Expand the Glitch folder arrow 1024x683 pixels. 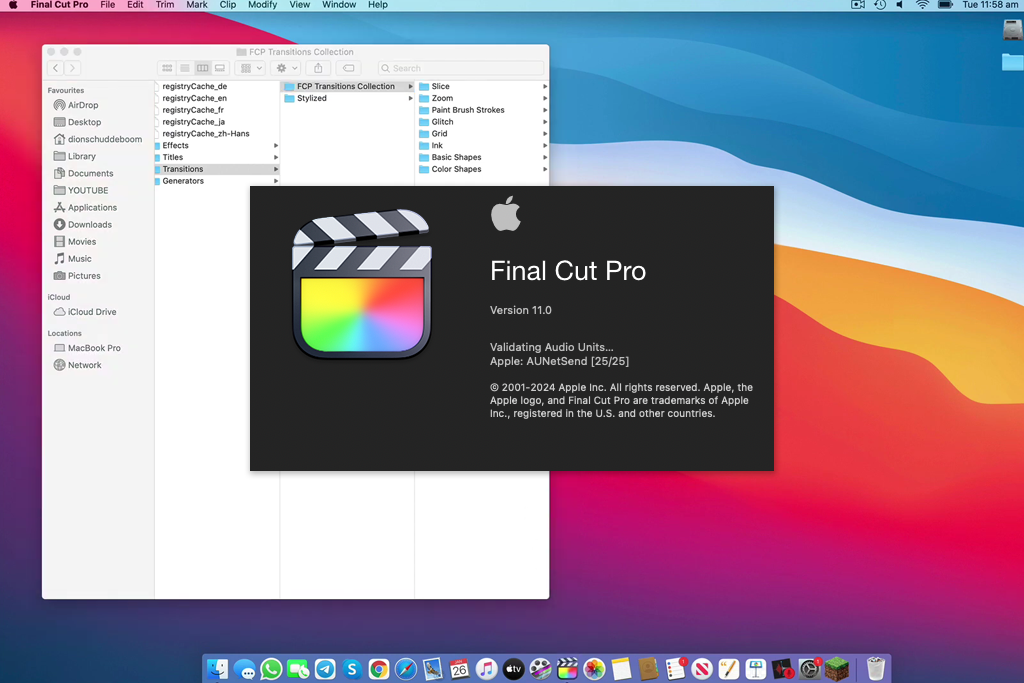545,121
